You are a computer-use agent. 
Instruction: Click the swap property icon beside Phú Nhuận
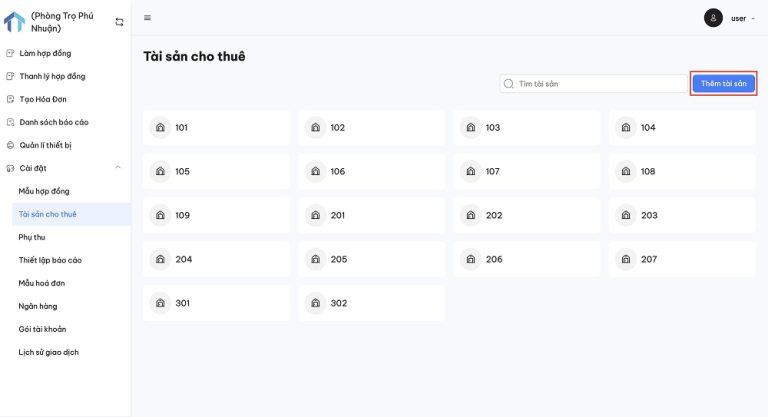coord(120,21)
